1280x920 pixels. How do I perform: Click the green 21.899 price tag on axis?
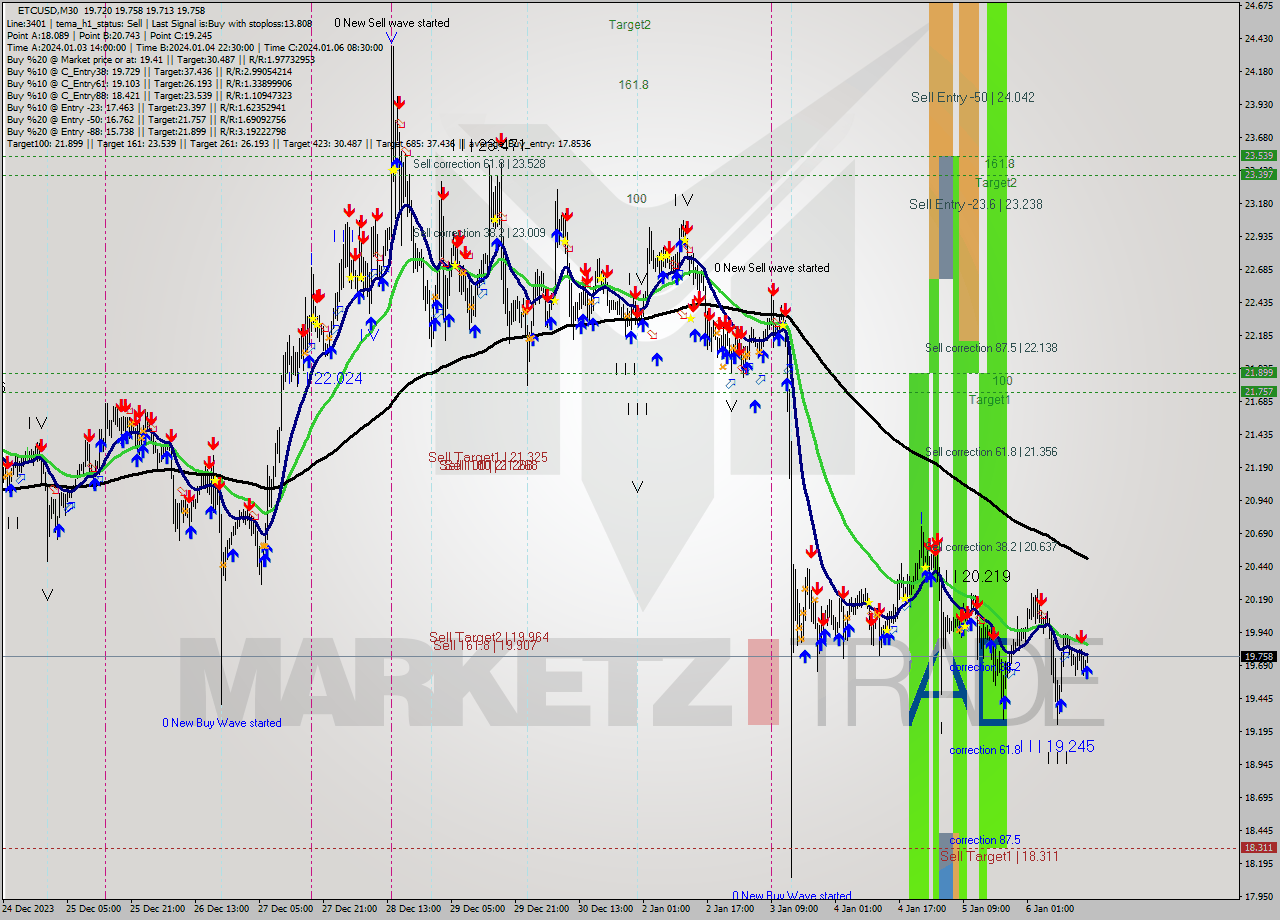point(1258,373)
